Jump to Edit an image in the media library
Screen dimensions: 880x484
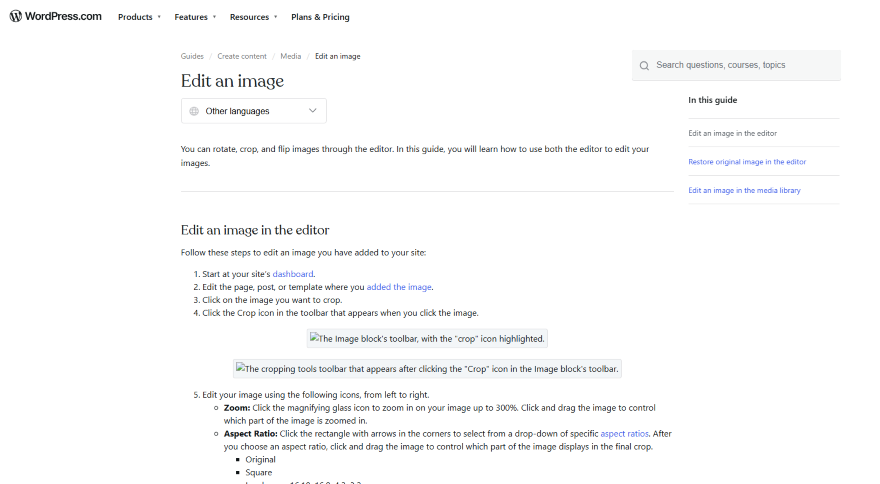coord(744,190)
